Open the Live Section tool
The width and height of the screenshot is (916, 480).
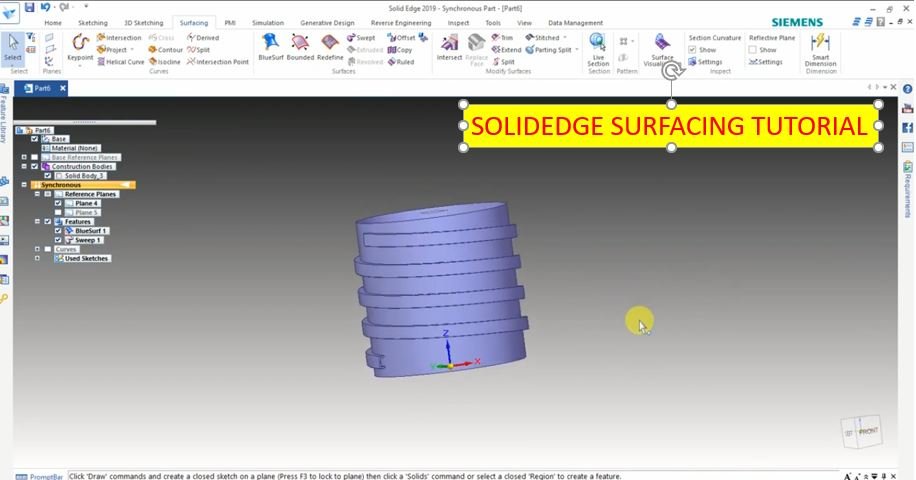click(598, 46)
